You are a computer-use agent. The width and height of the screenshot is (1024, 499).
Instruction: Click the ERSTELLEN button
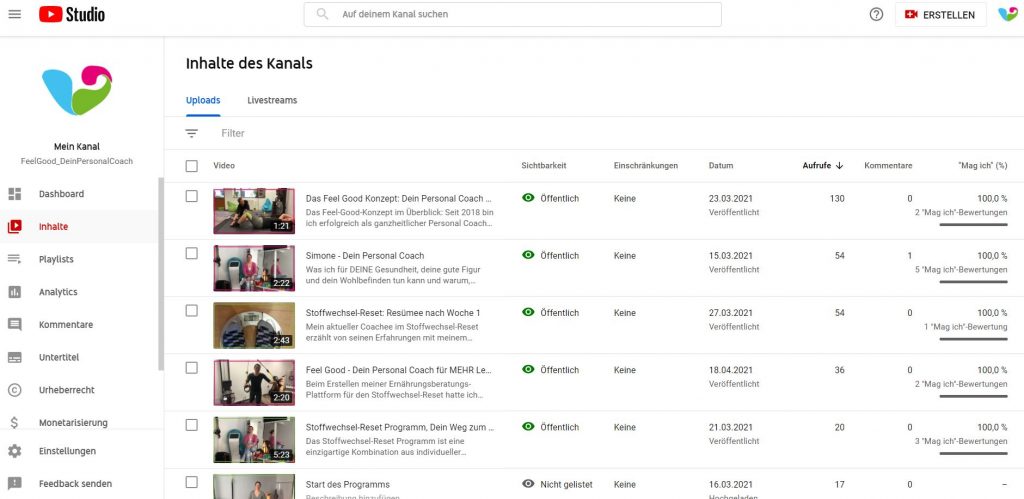[x=940, y=15]
